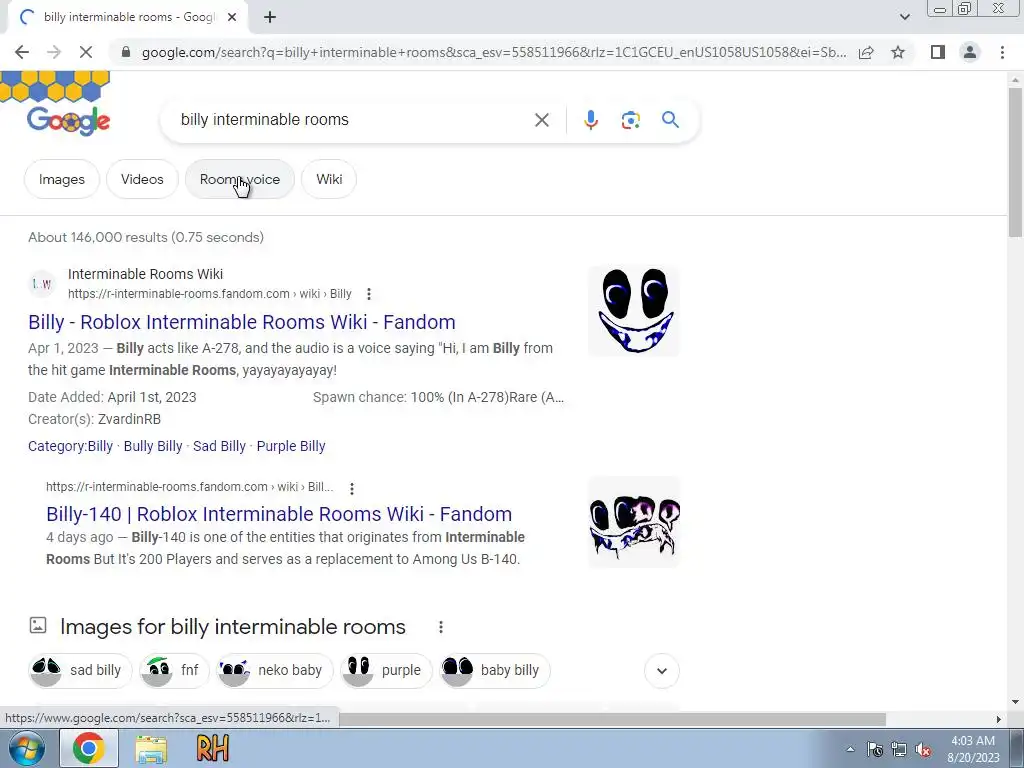
Task: Click the horizontal scrollbar thumb
Action: coord(612,719)
